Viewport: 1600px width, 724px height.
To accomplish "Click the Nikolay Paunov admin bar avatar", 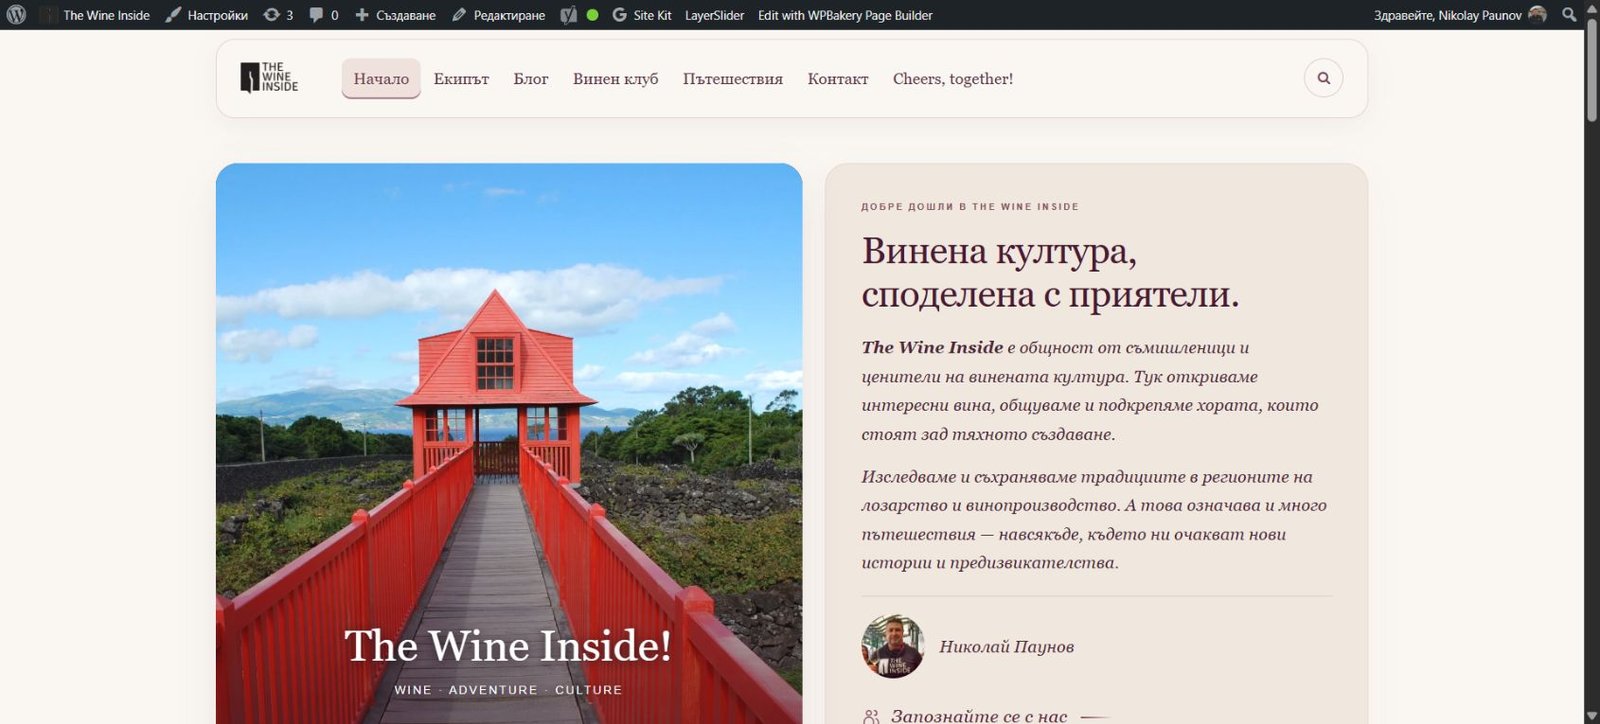I will click(1538, 15).
